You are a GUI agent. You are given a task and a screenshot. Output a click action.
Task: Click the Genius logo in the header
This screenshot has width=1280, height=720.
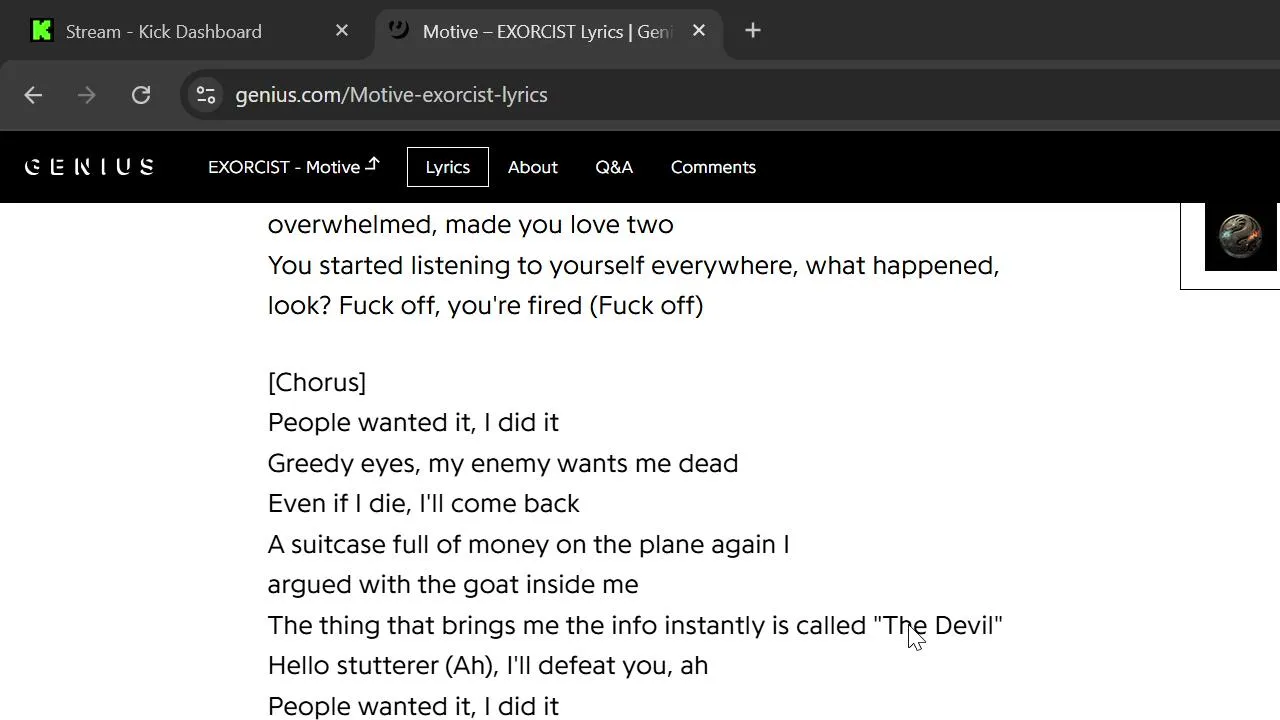(x=89, y=167)
